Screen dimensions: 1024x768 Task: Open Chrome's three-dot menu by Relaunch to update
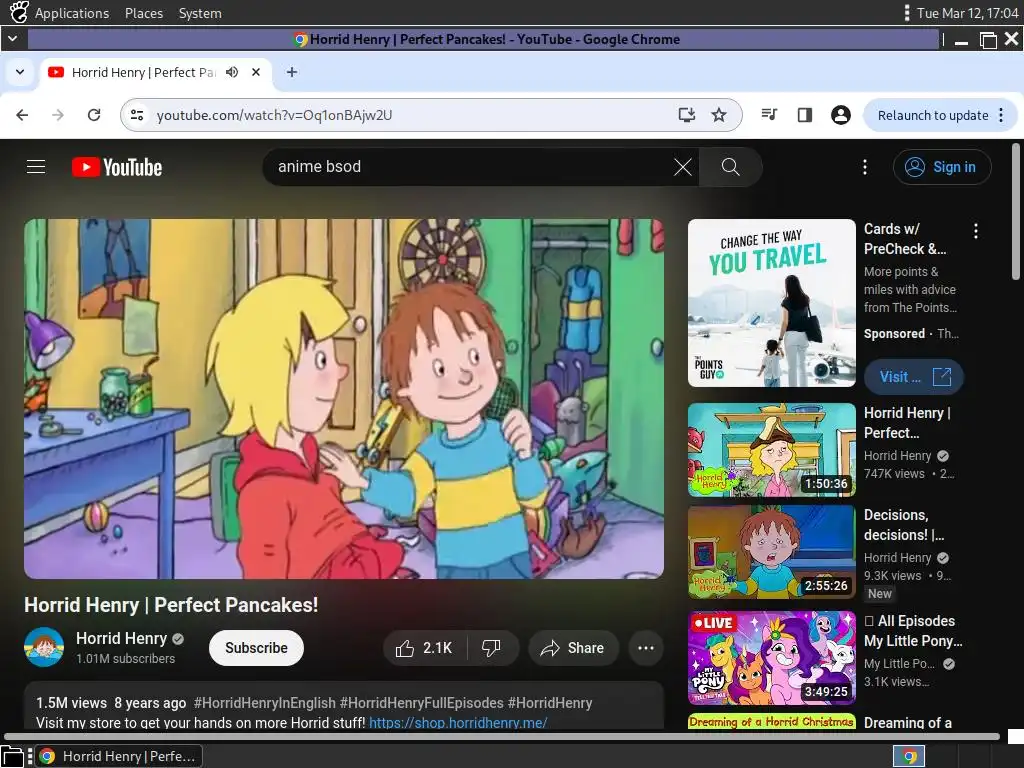1001,116
